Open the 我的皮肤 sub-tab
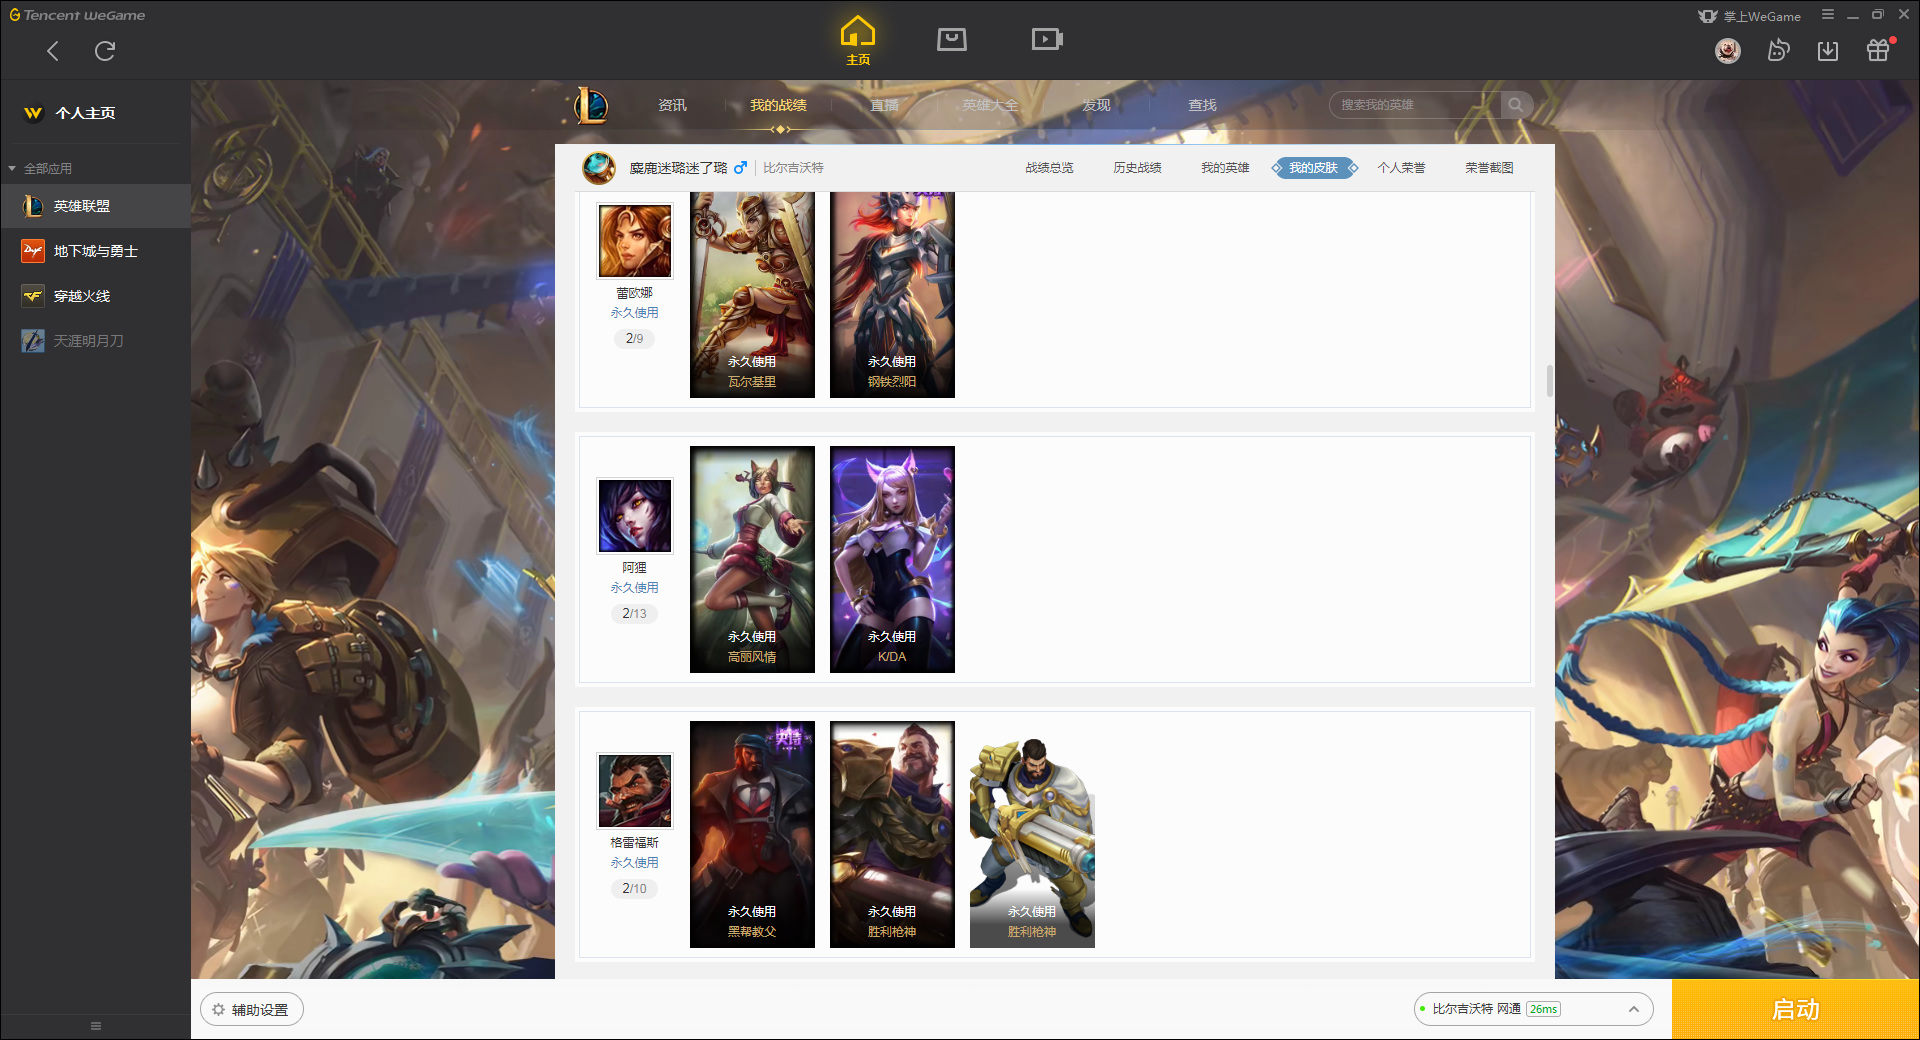Screen dimensions: 1920x1040 1313,168
